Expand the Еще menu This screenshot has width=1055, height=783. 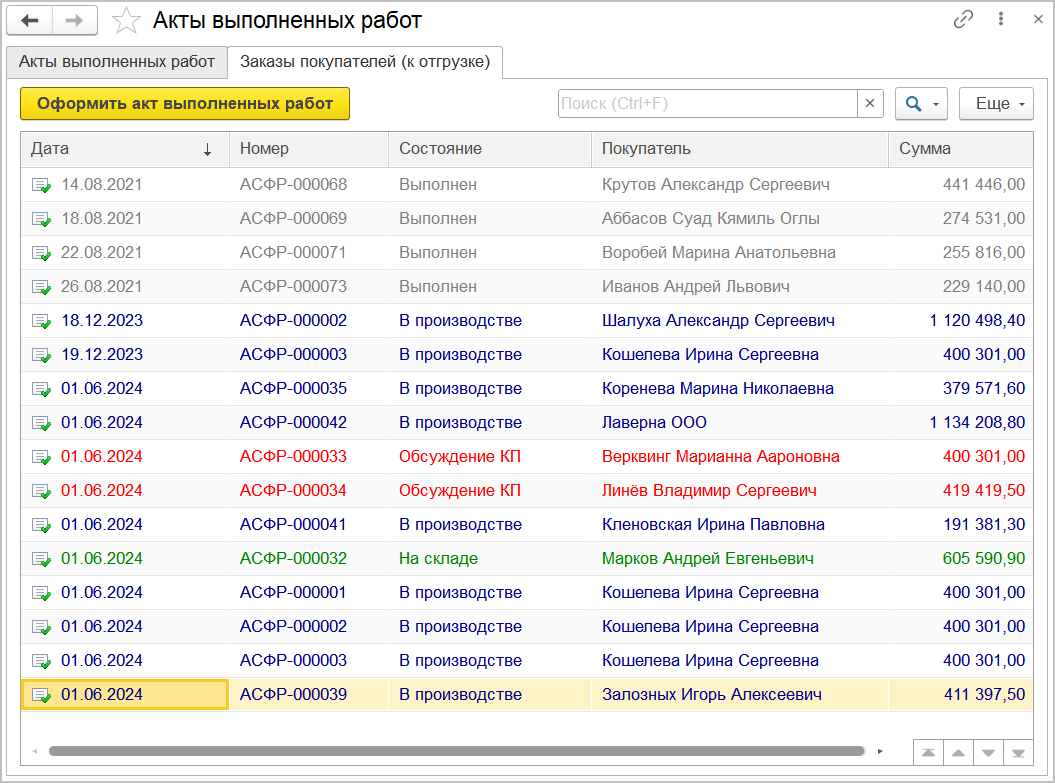(996, 103)
